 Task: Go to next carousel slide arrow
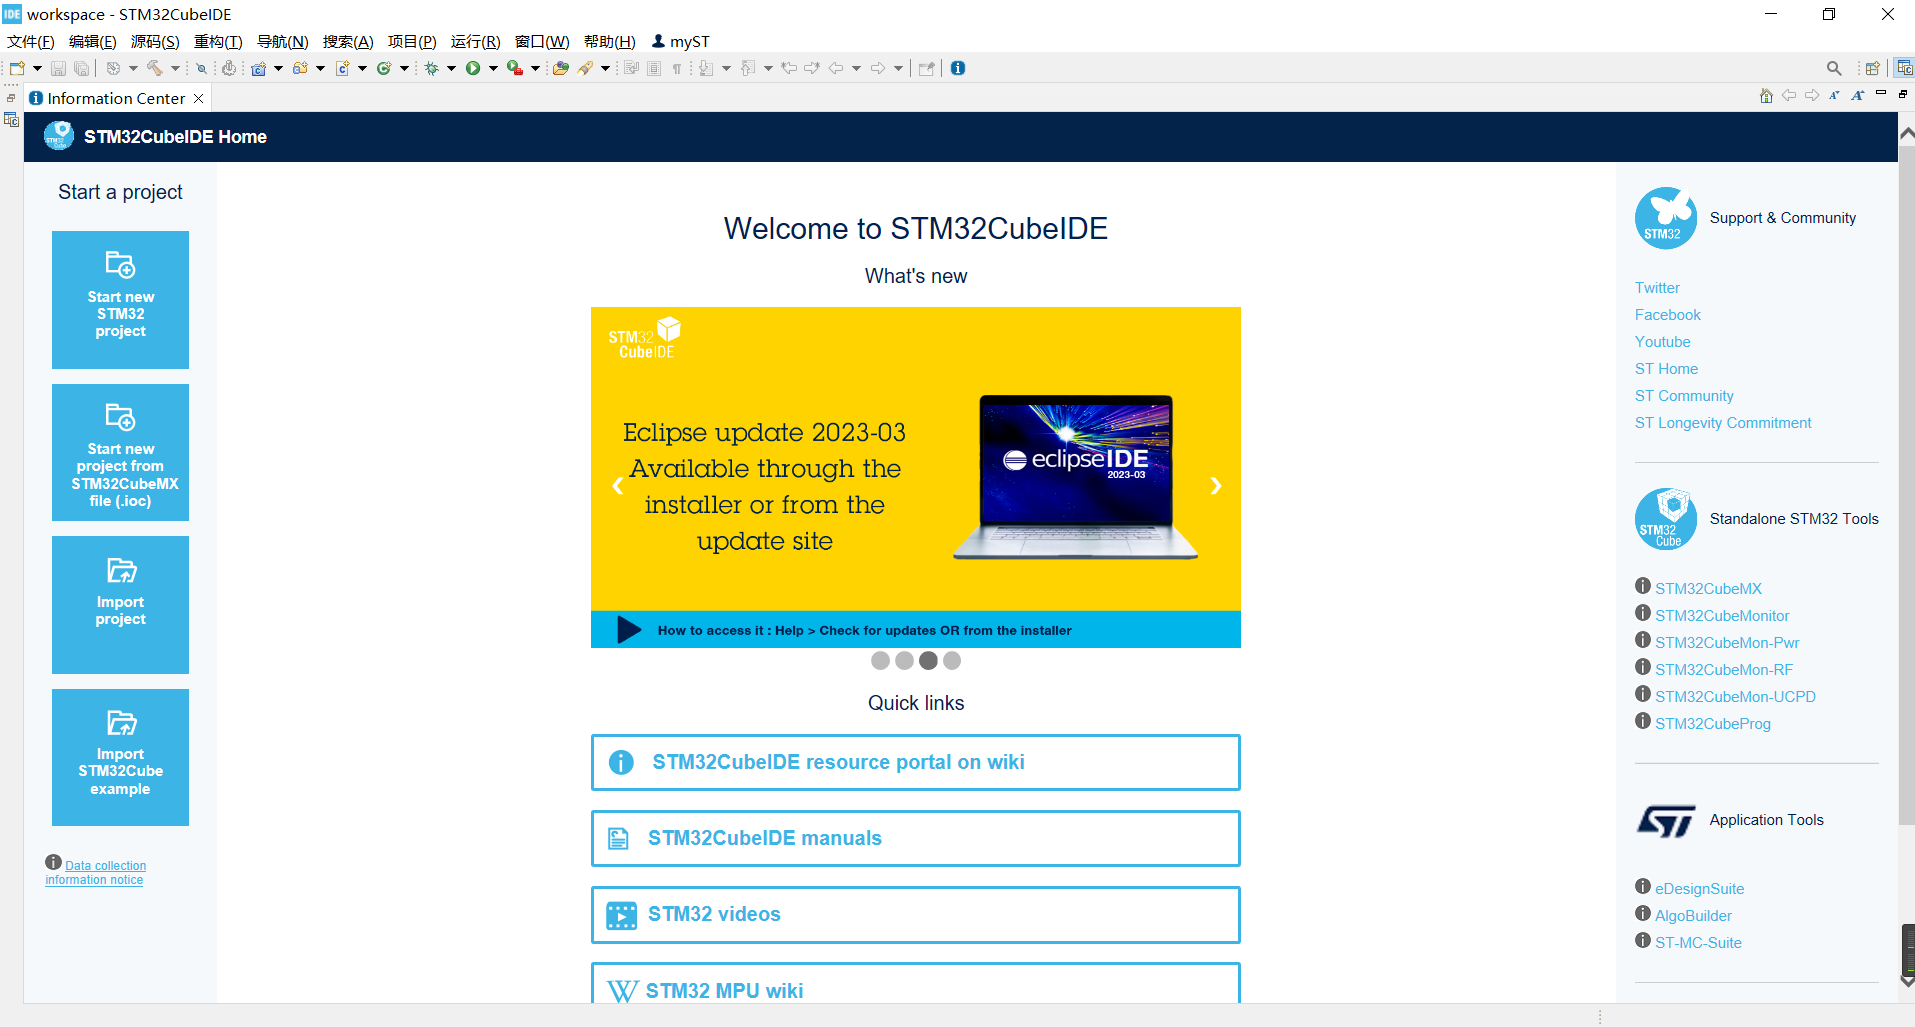[1216, 486]
